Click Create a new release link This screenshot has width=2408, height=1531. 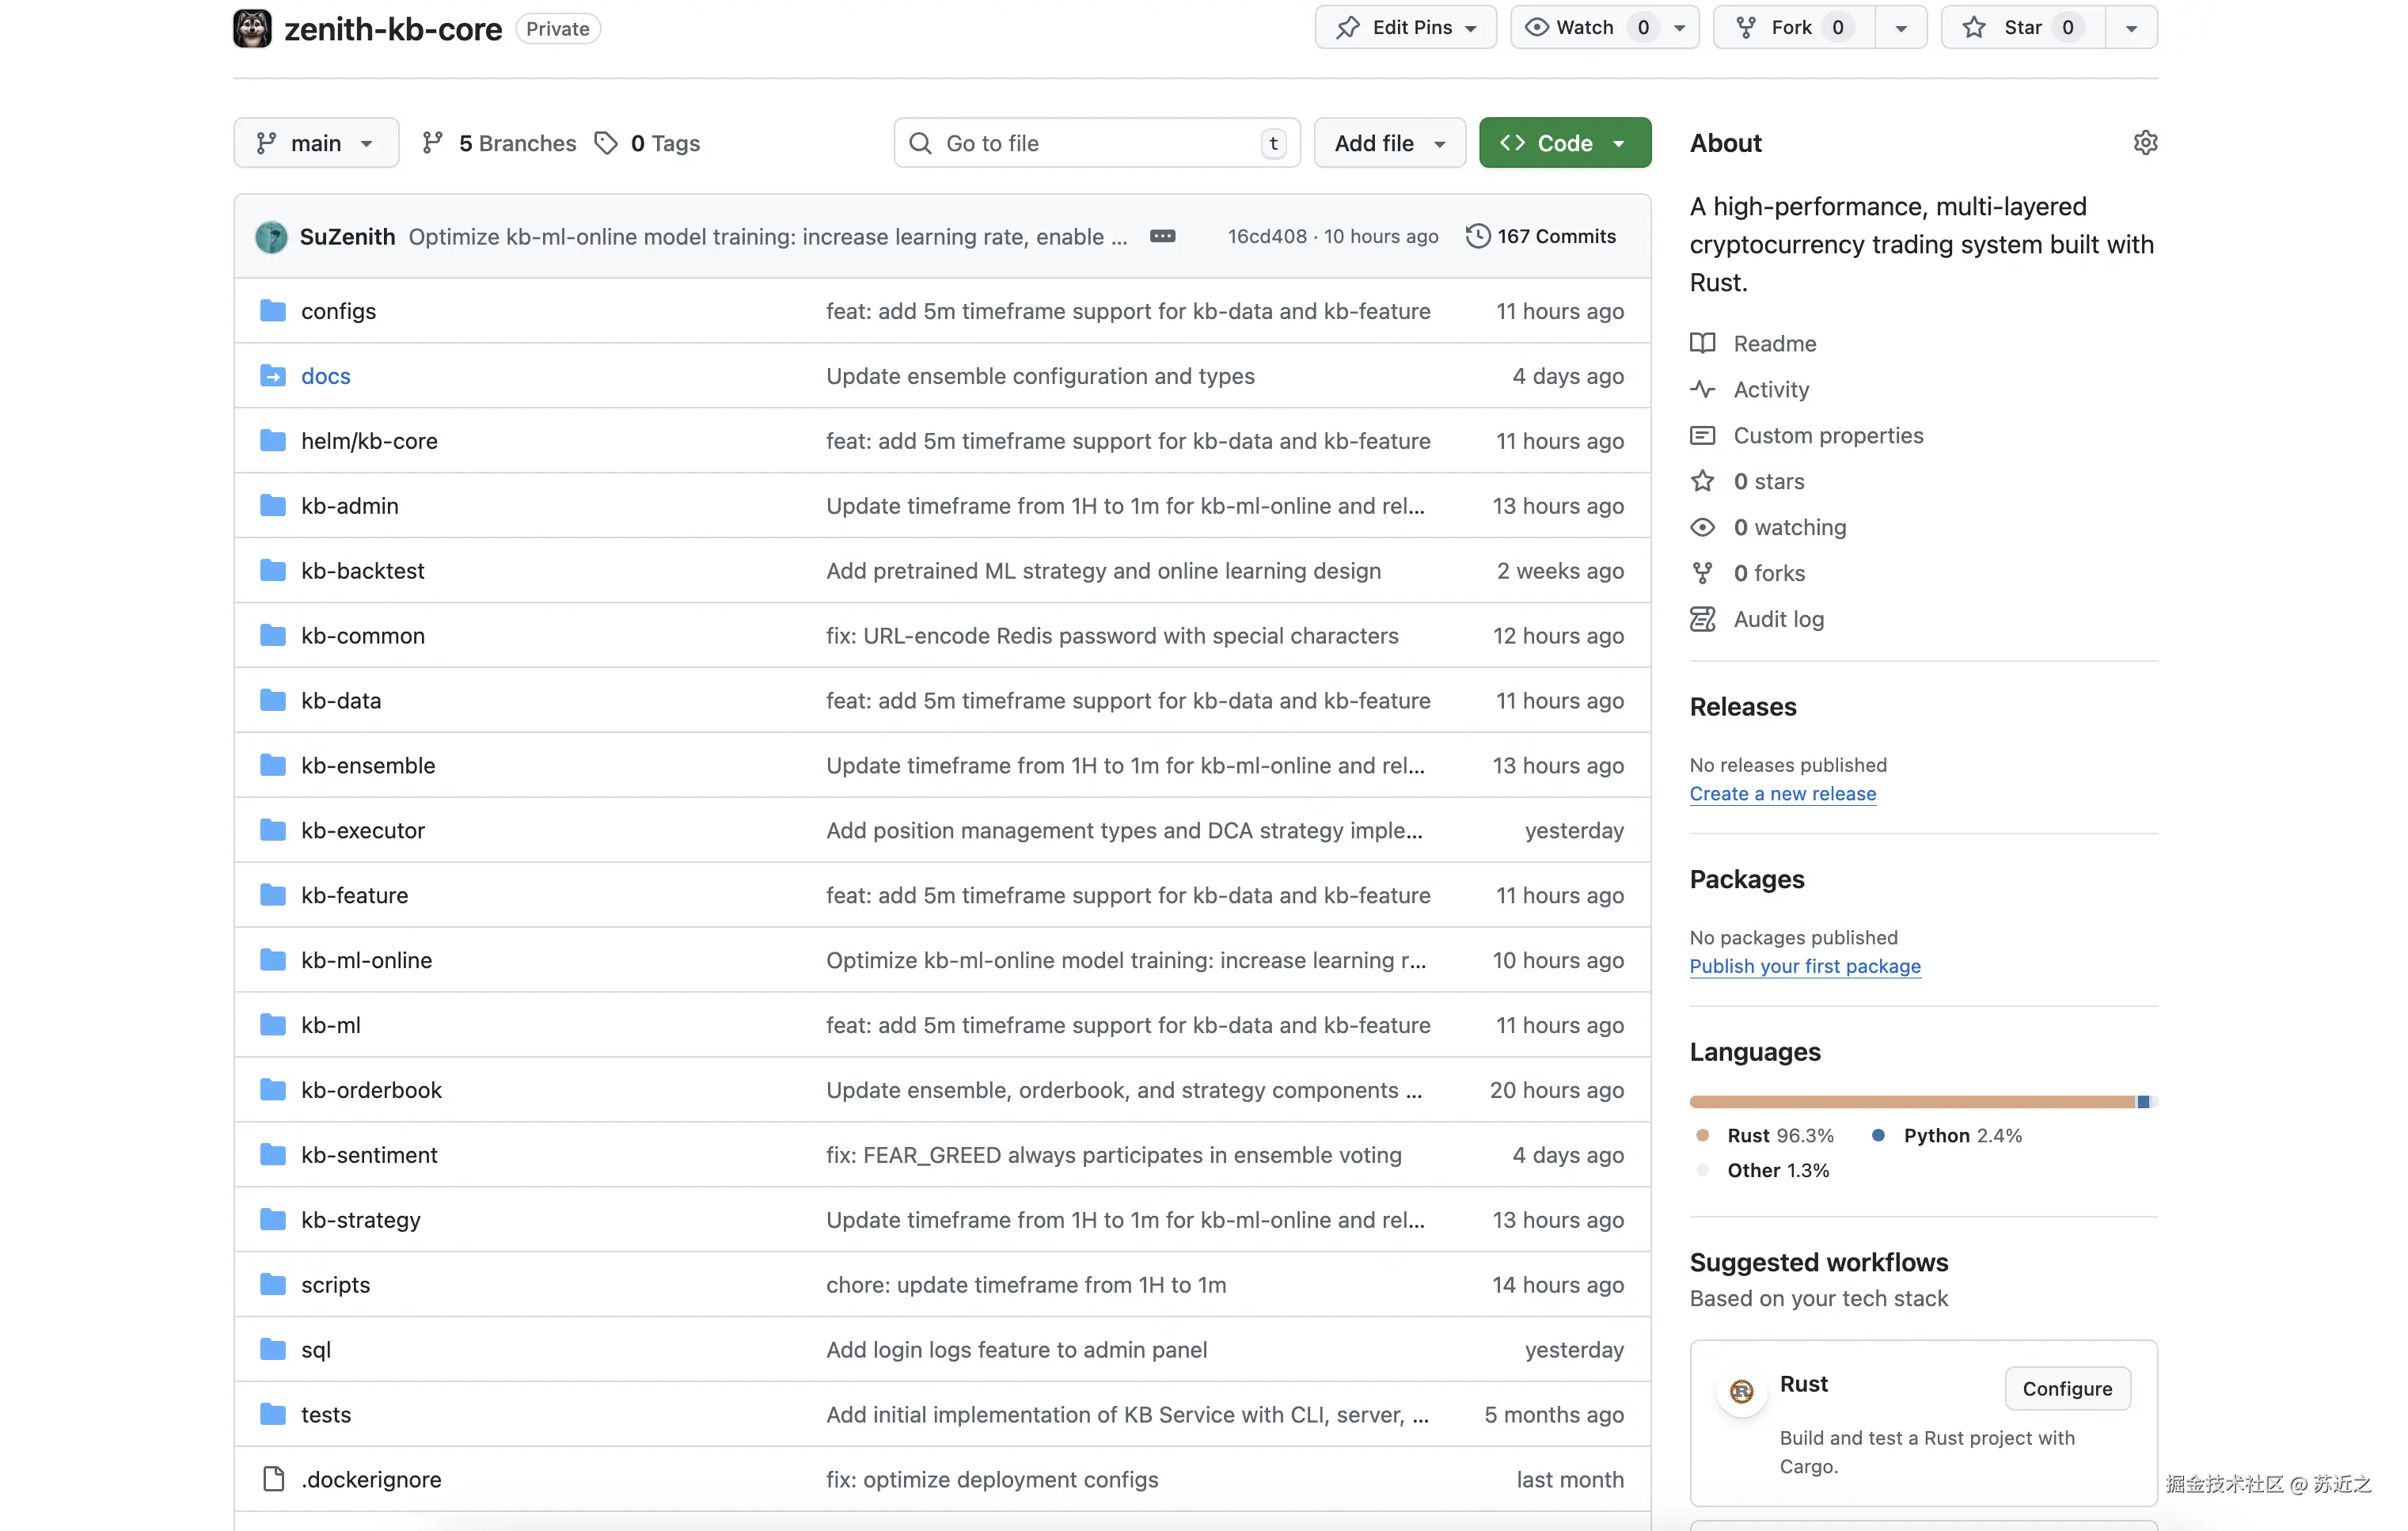[1782, 793]
